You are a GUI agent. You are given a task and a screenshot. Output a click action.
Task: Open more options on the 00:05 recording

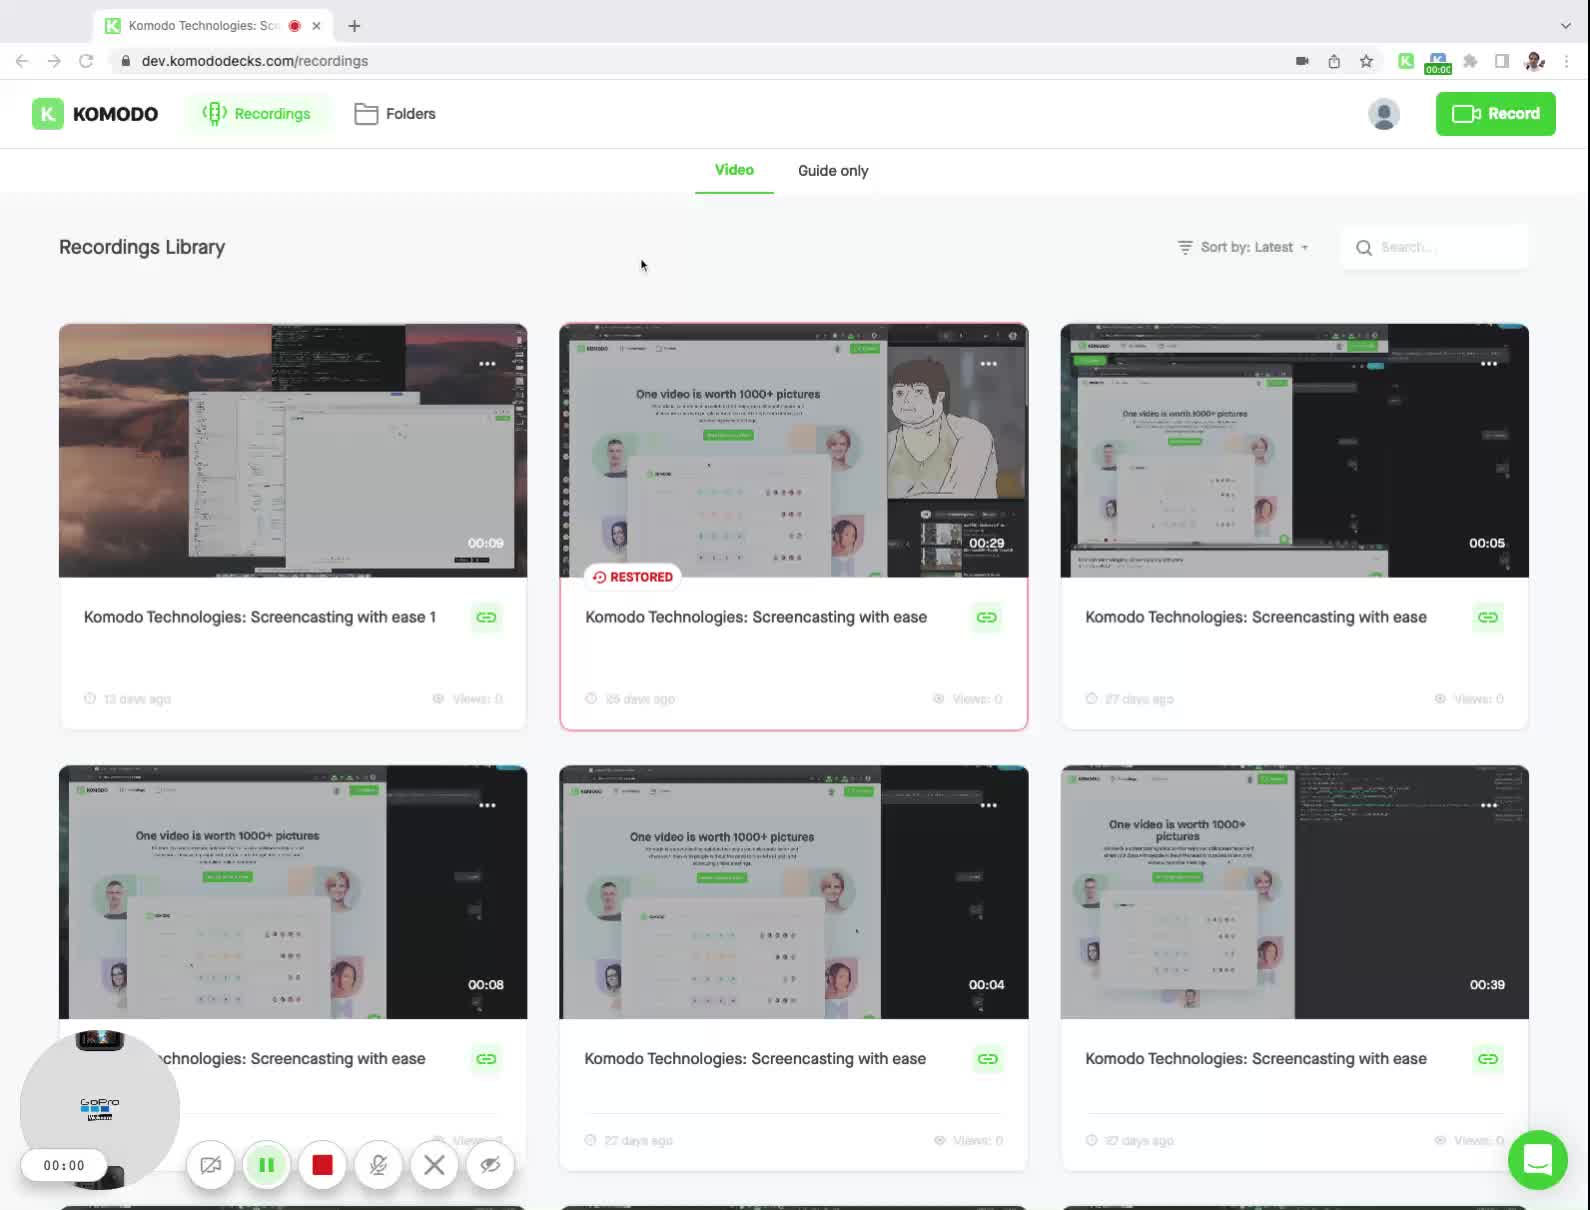pyautogui.click(x=1489, y=363)
